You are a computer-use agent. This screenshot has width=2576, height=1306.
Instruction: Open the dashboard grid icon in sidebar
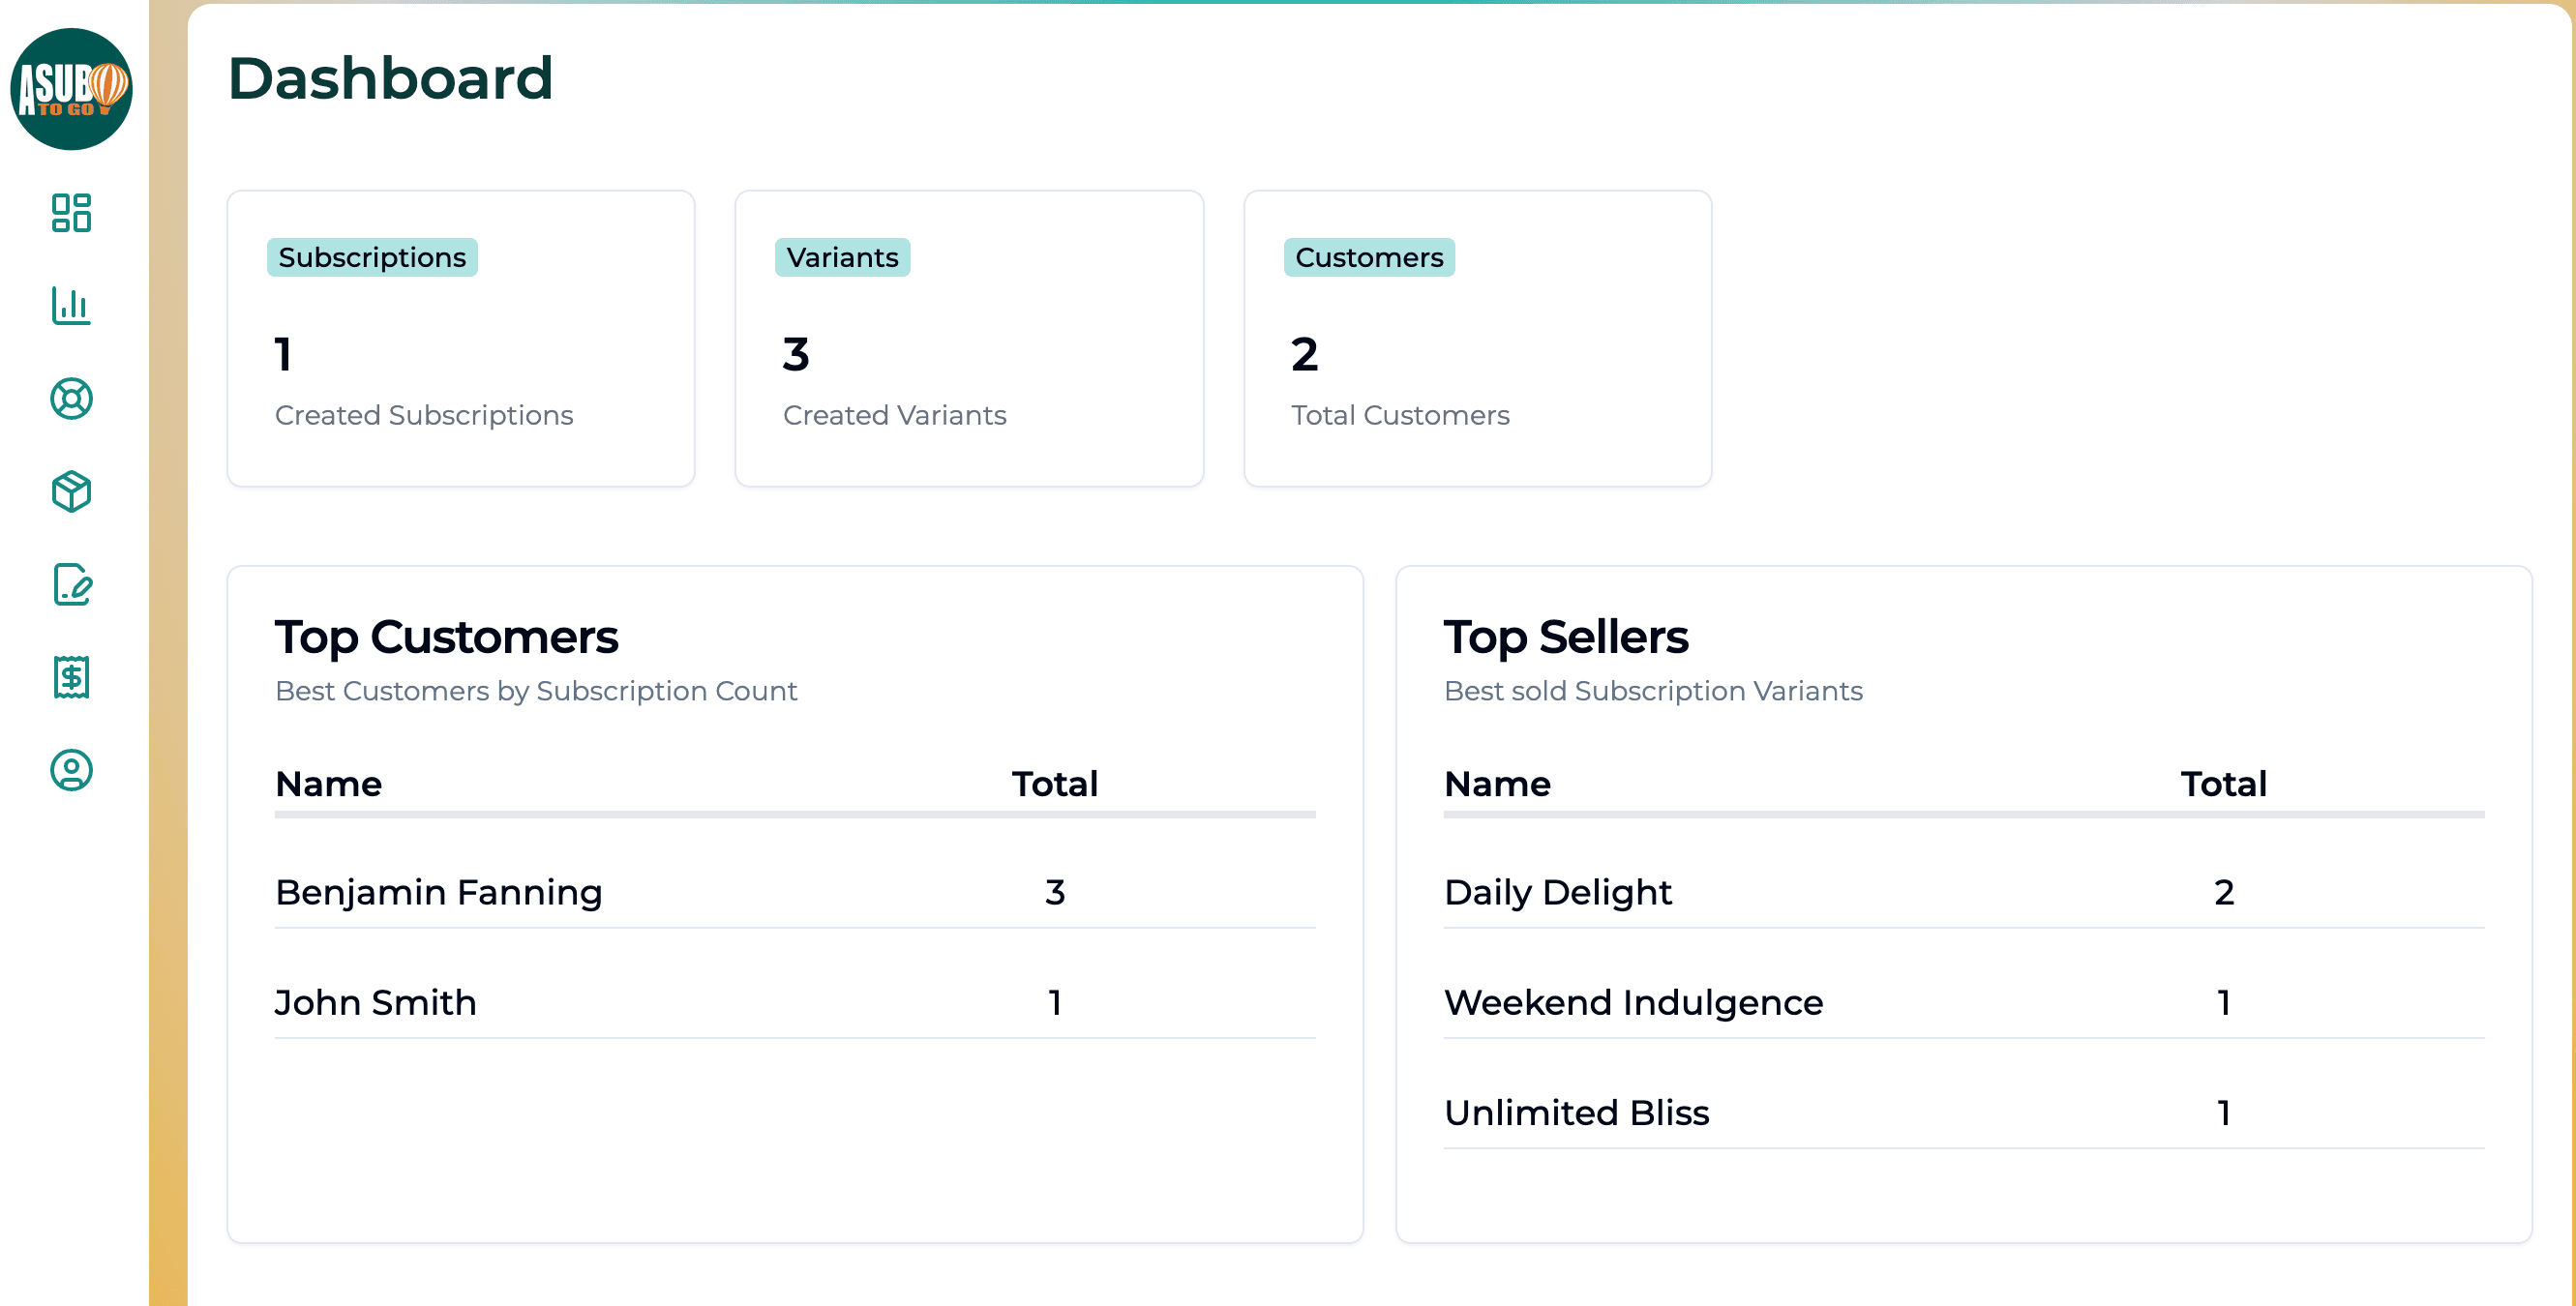[71, 213]
